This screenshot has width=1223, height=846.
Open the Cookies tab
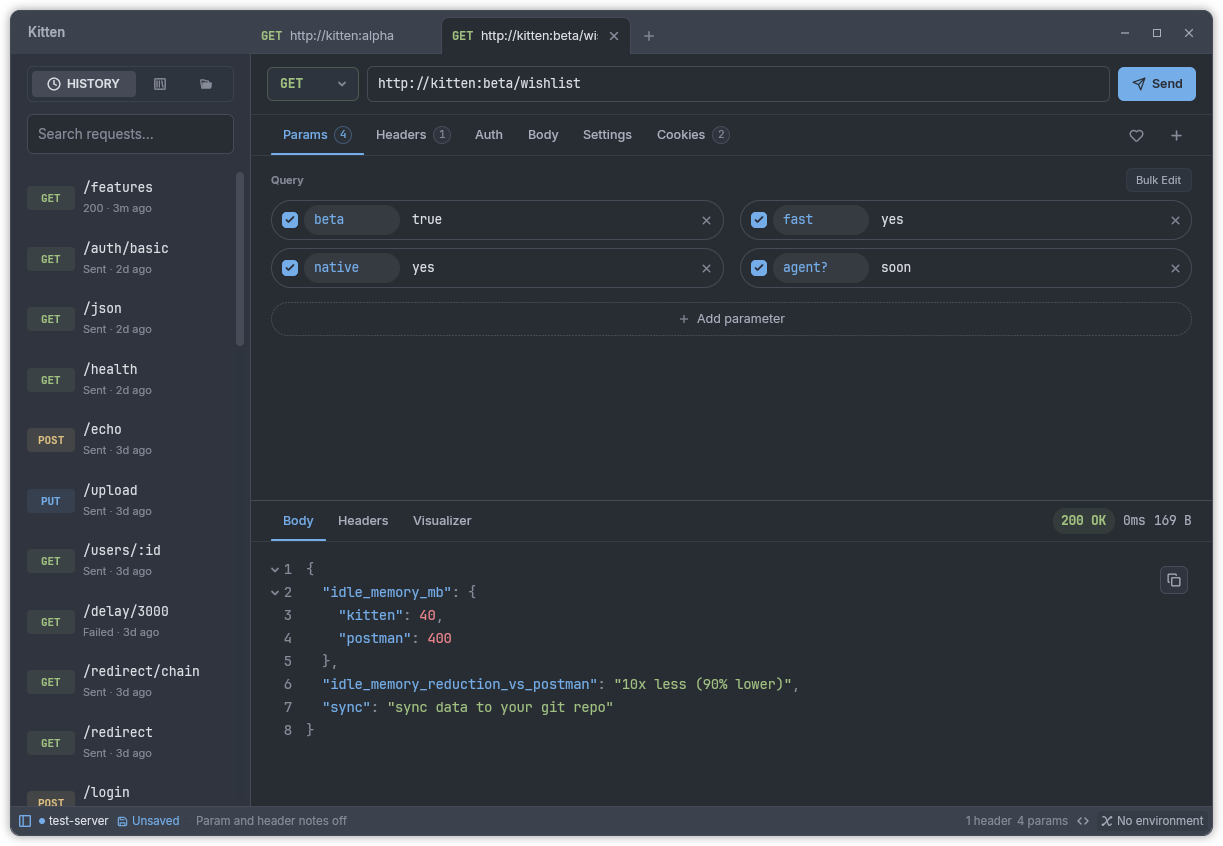pyautogui.click(x=692, y=135)
